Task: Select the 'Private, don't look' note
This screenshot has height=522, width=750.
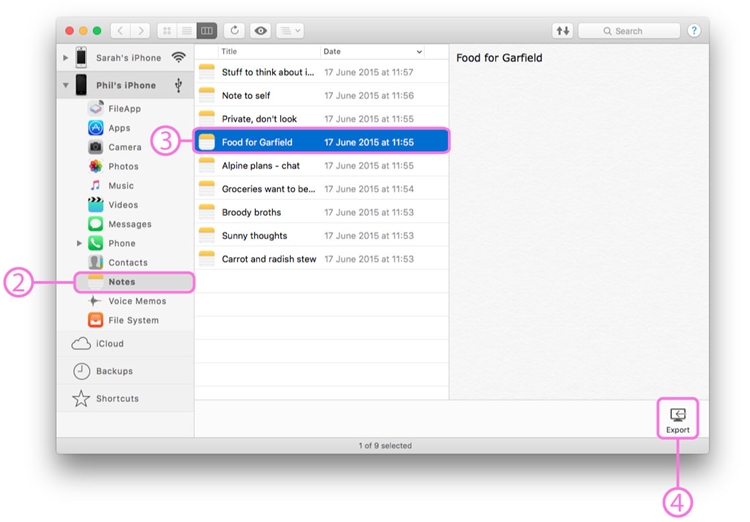Action: 321,119
